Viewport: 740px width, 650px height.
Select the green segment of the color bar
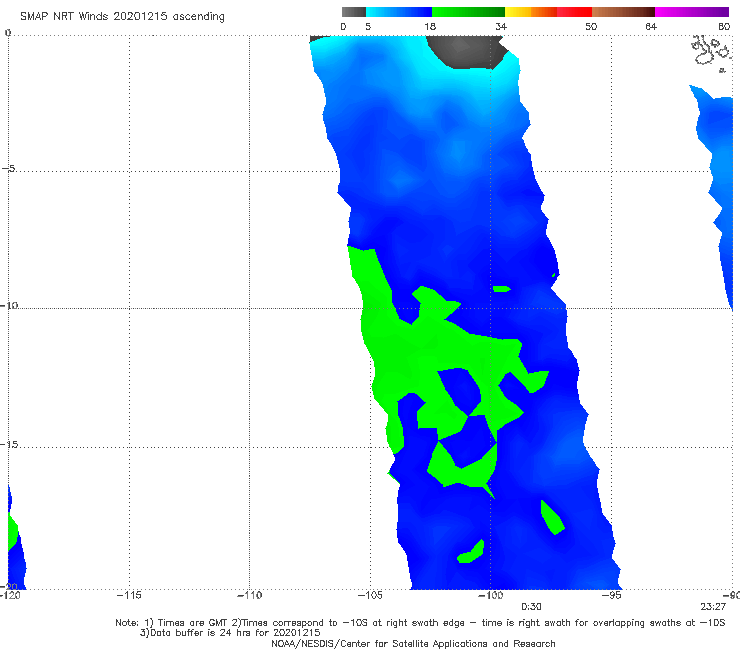(x=468, y=12)
